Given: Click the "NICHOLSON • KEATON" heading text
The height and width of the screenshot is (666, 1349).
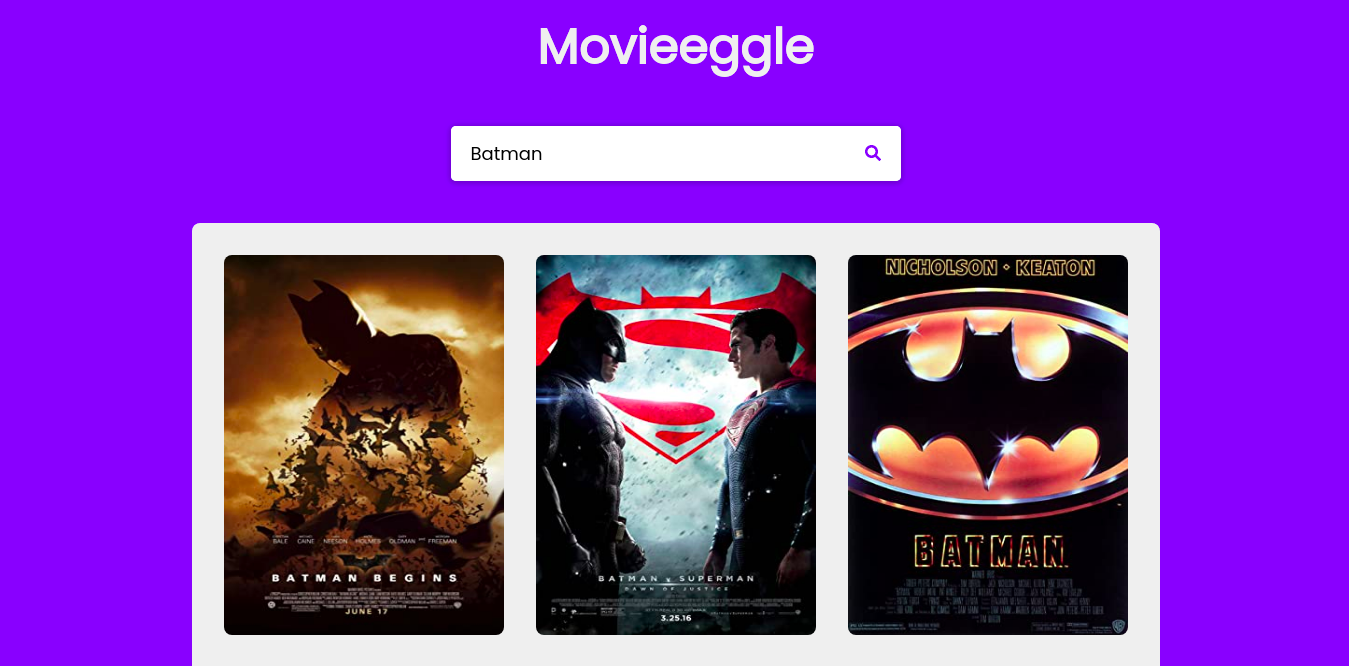Looking at the screenshot, I should pyautogui.click(x=990, y=267).
